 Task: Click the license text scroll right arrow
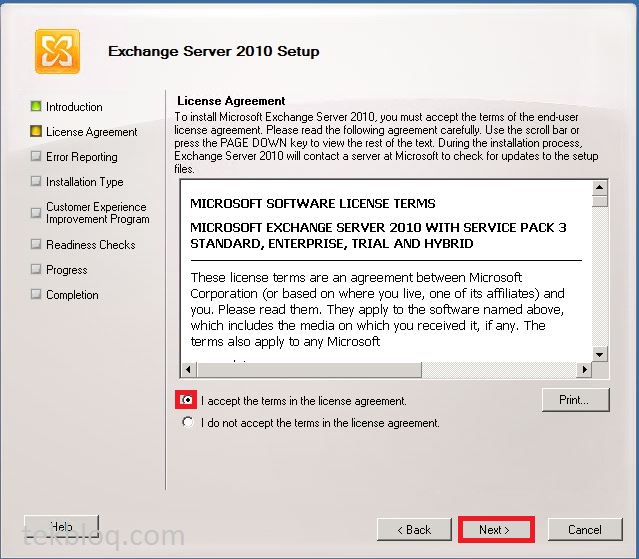(x=584, y=370)
